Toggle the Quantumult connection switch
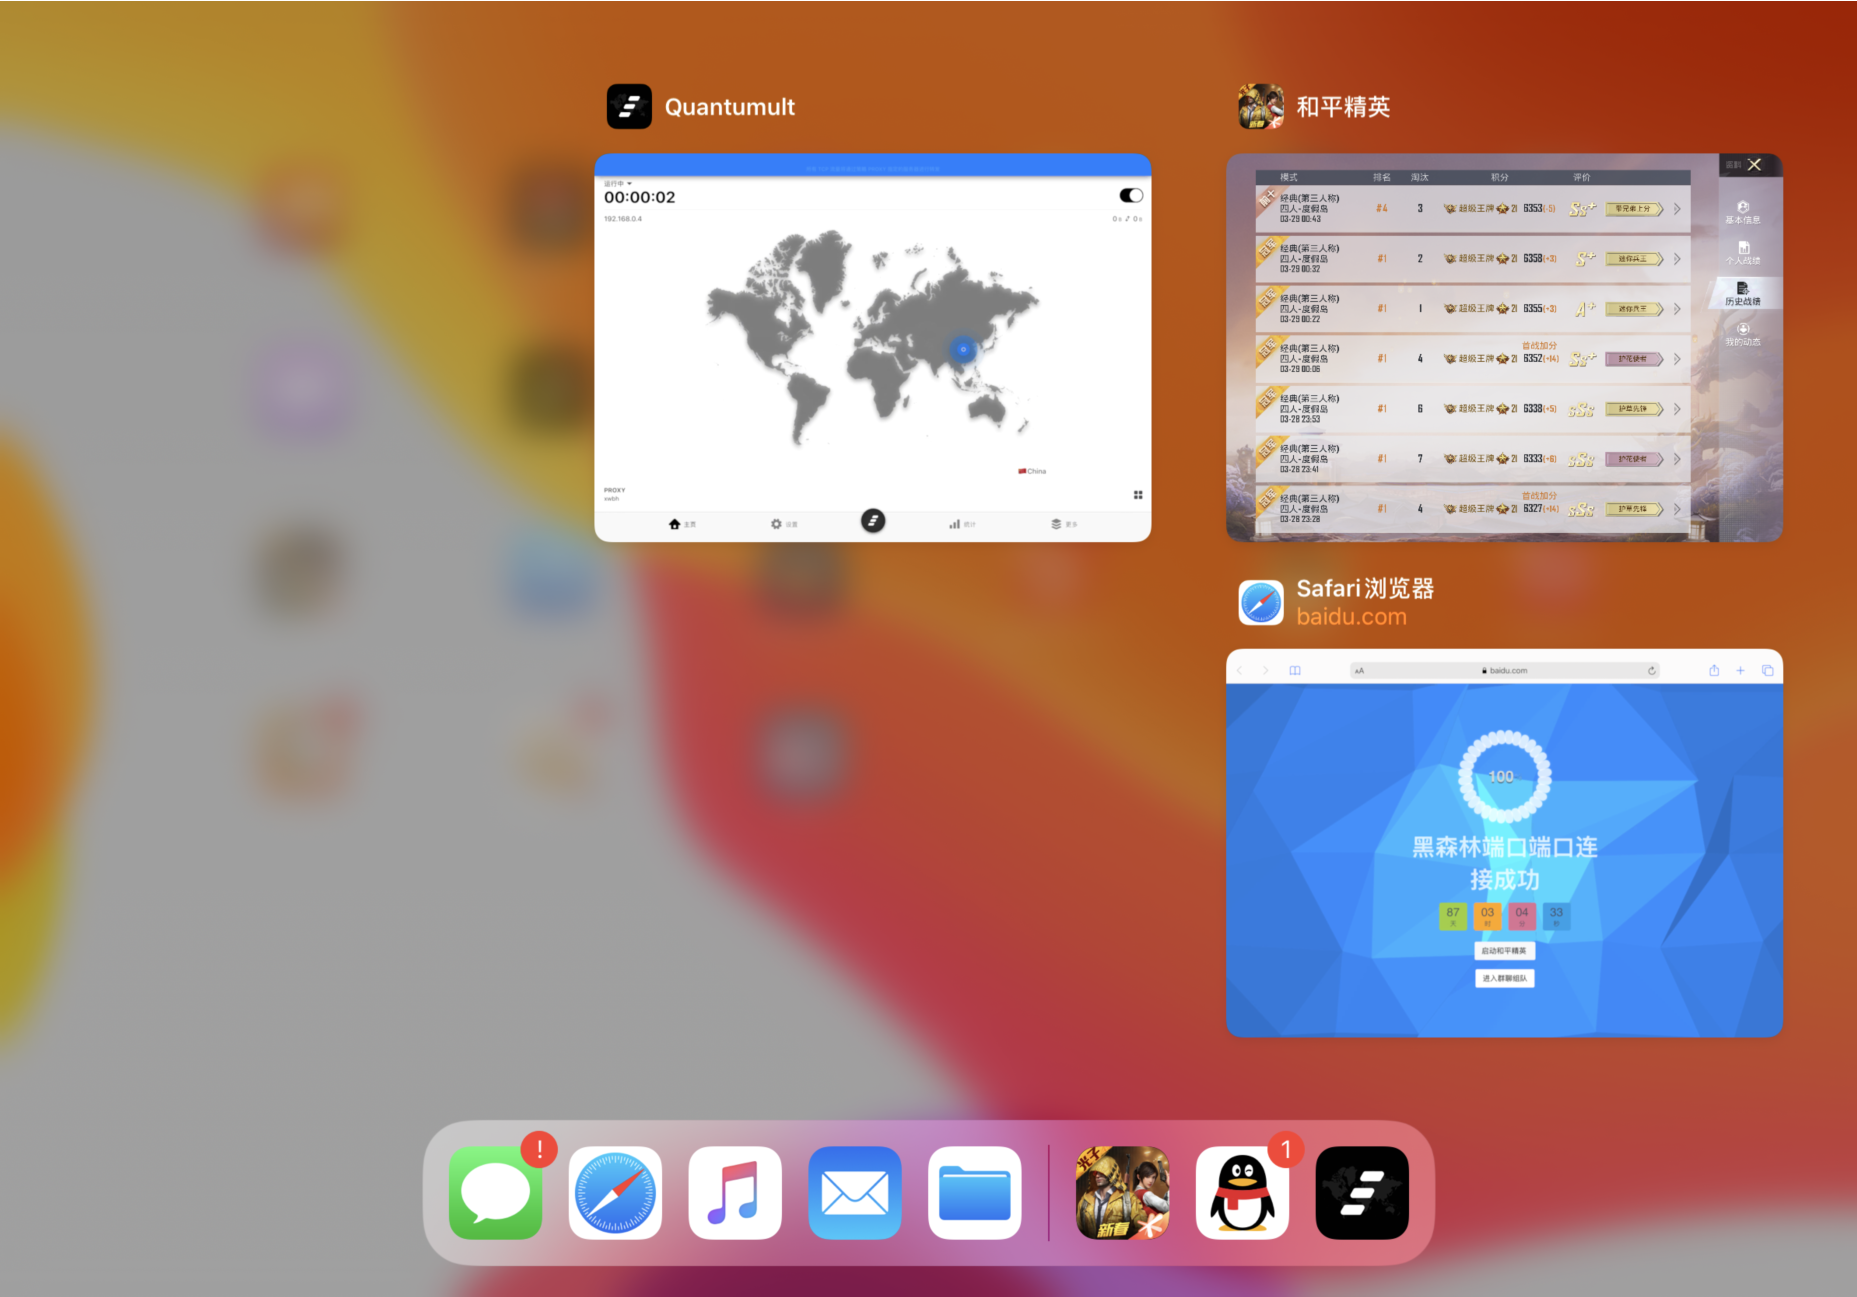This screenshot has height=1297, width=1857. pyautogui.click(x=1131, y=195)
